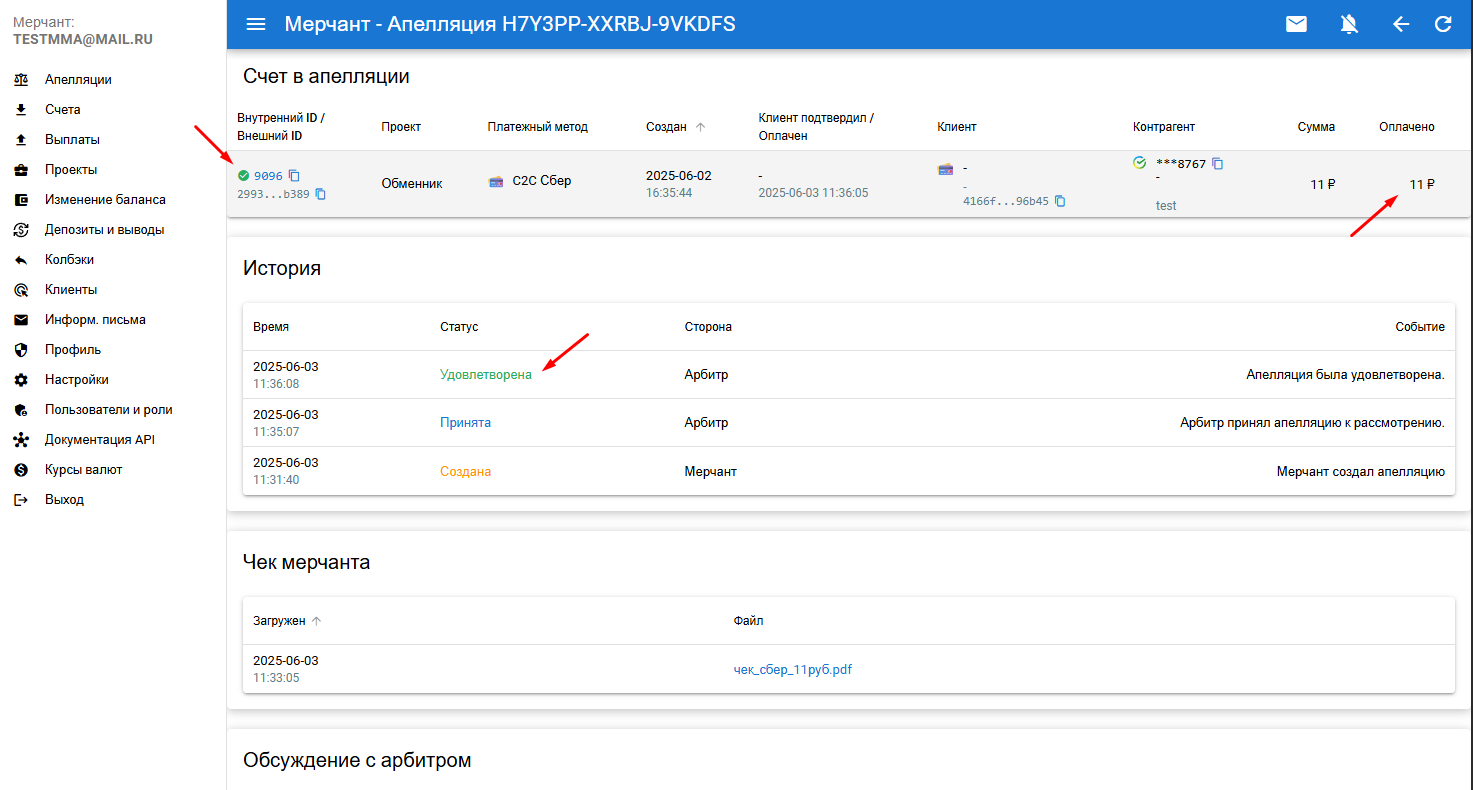Copy the counterparty card ***8767
This screenshot has width=1473, height=790.
click(1218, 164)
